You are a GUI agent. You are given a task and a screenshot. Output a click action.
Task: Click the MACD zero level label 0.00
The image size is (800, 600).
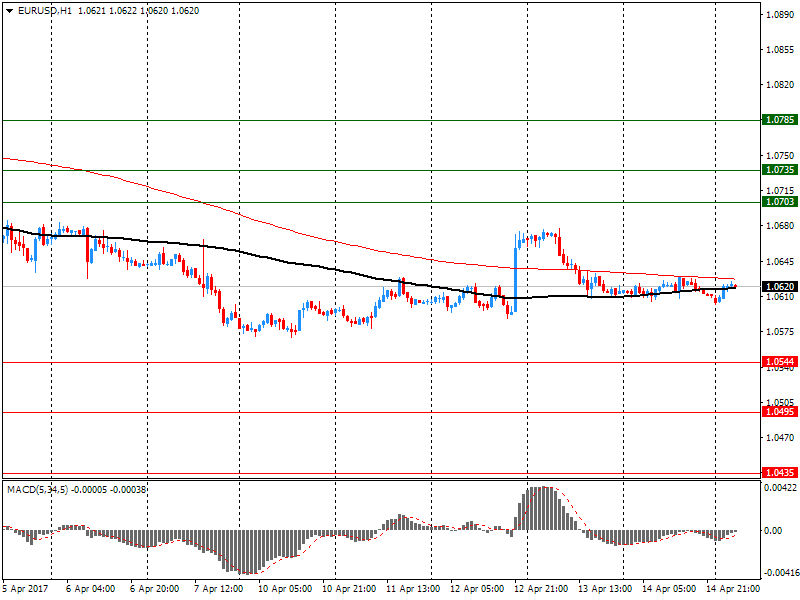coord(773,531)
